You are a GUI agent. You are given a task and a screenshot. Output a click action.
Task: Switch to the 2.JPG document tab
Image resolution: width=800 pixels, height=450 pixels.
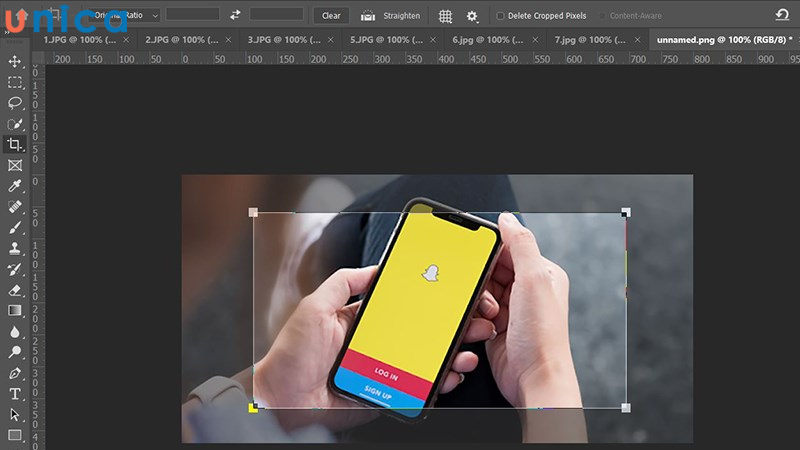pos(182,40)
